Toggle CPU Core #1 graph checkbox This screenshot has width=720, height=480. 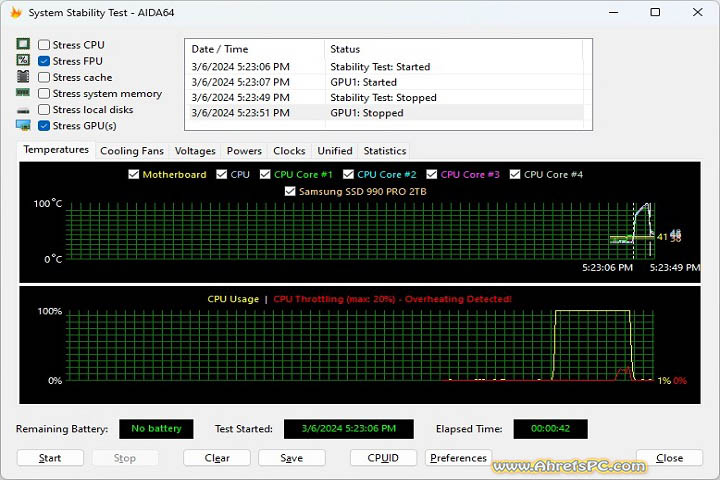pos(265,174)
